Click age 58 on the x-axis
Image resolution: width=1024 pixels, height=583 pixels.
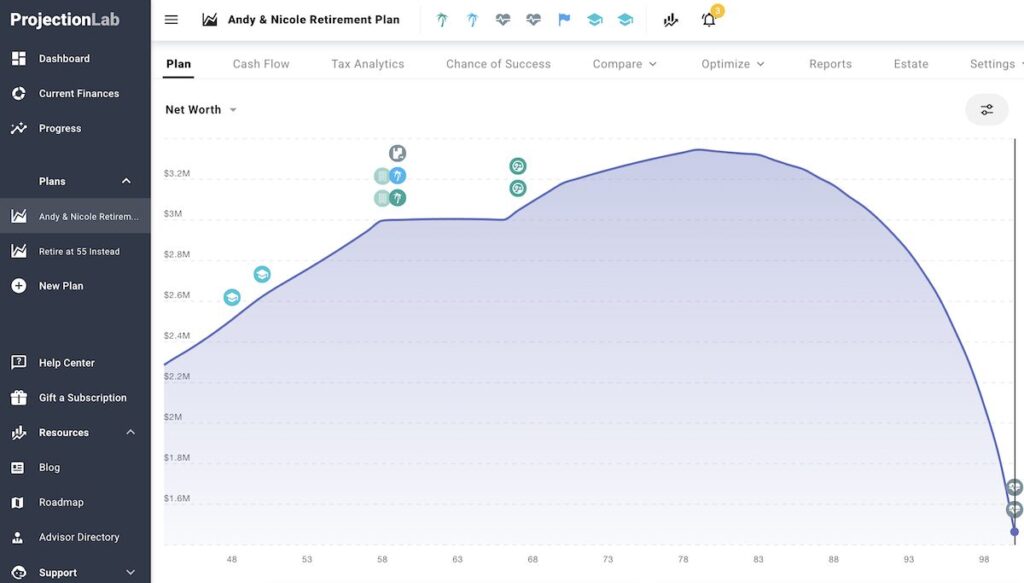tap(382, 559)
